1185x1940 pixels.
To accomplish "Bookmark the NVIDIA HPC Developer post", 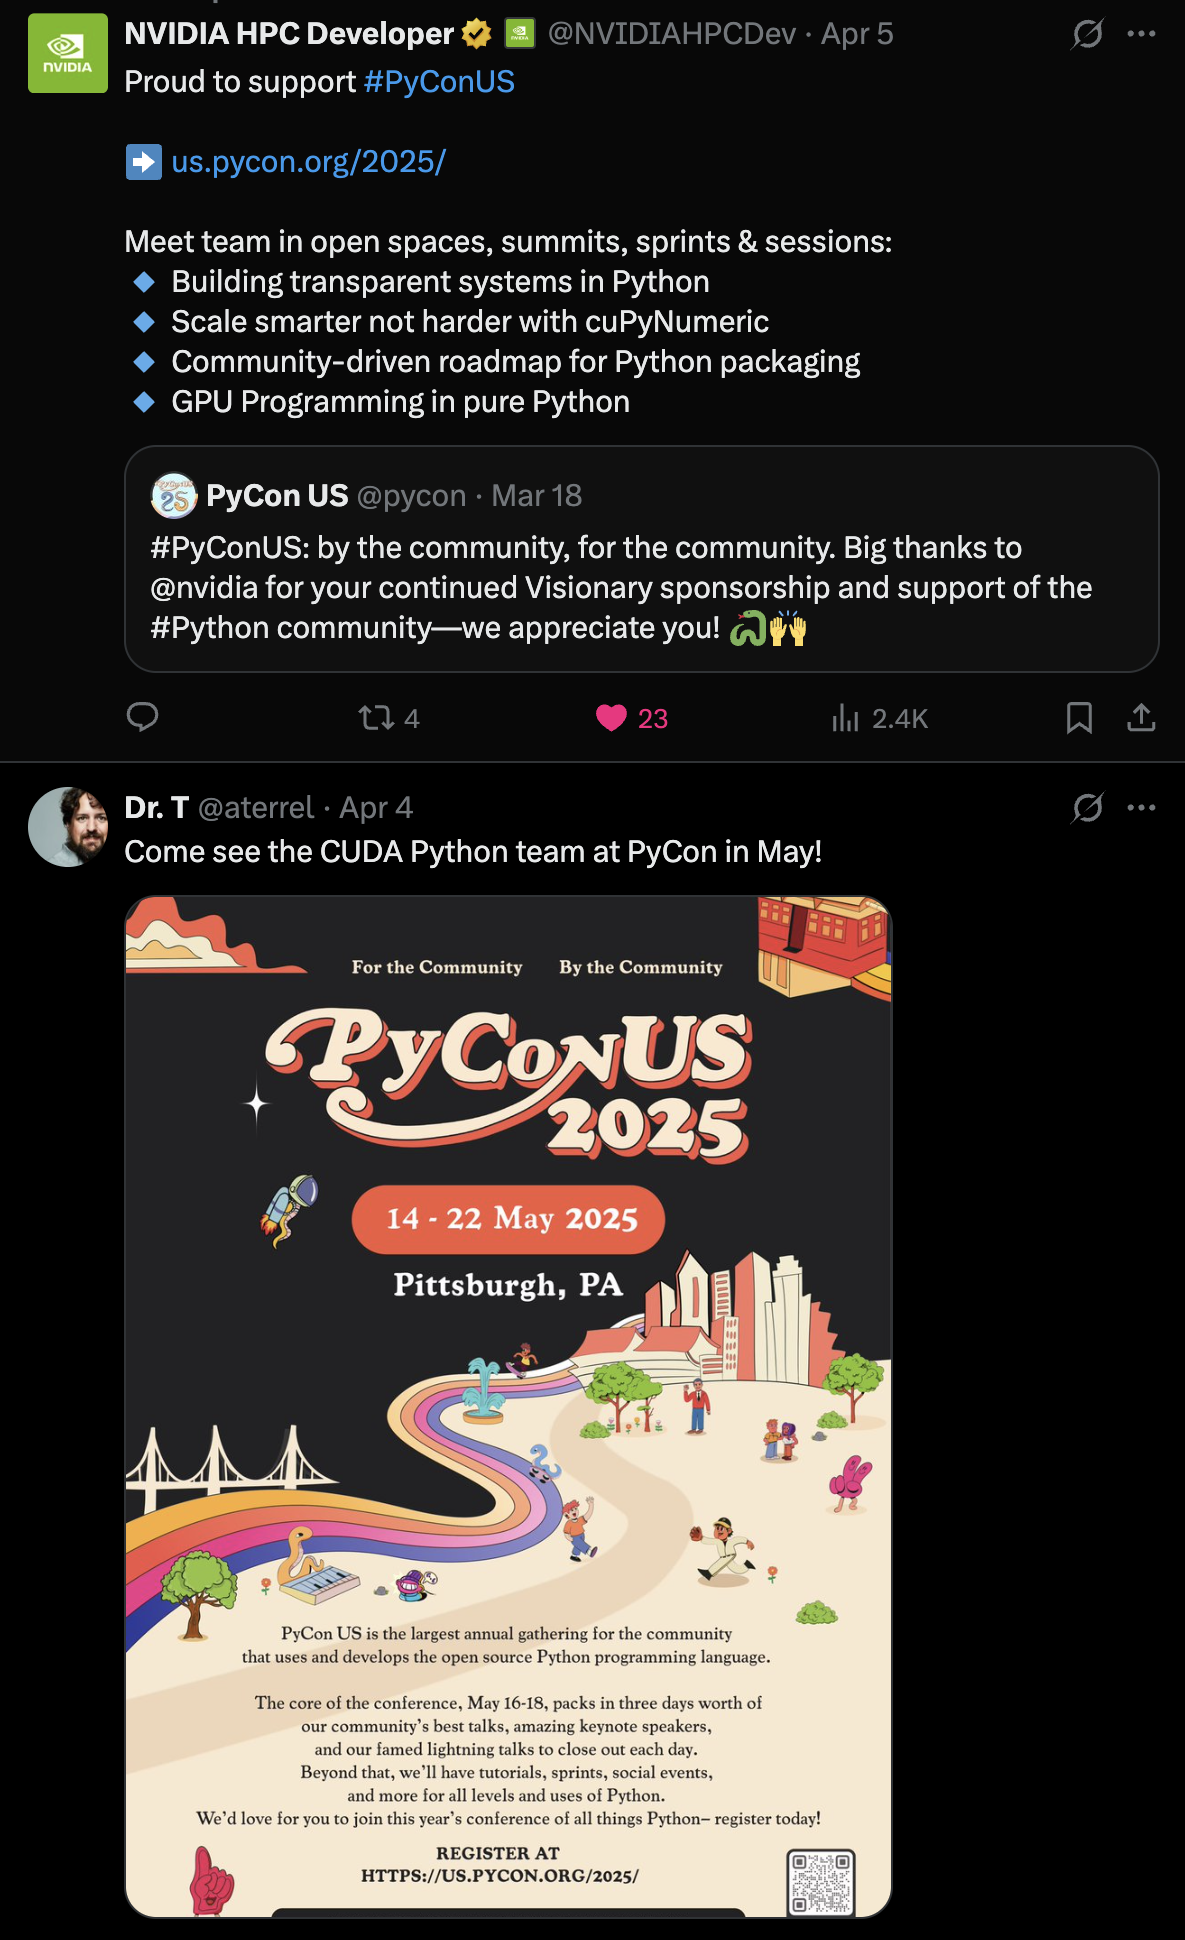I will pos(1079,717).
